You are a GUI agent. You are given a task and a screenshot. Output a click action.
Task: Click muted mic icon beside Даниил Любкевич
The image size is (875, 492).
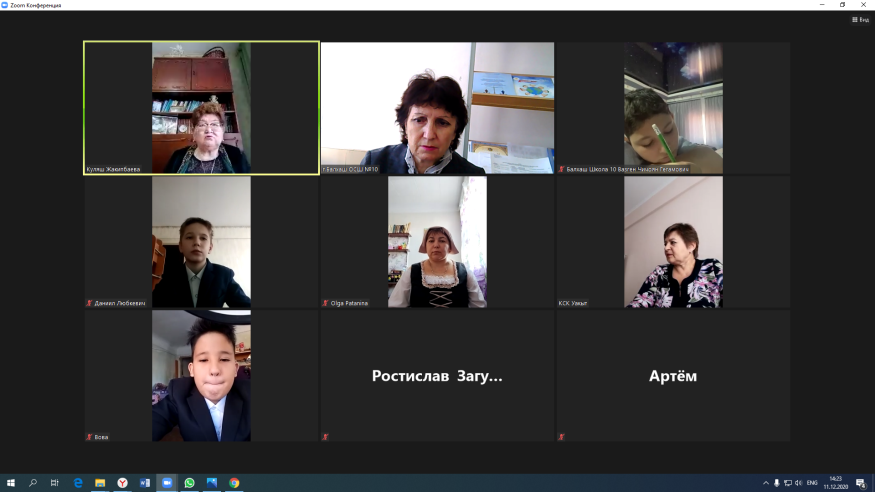coord(90,303)
